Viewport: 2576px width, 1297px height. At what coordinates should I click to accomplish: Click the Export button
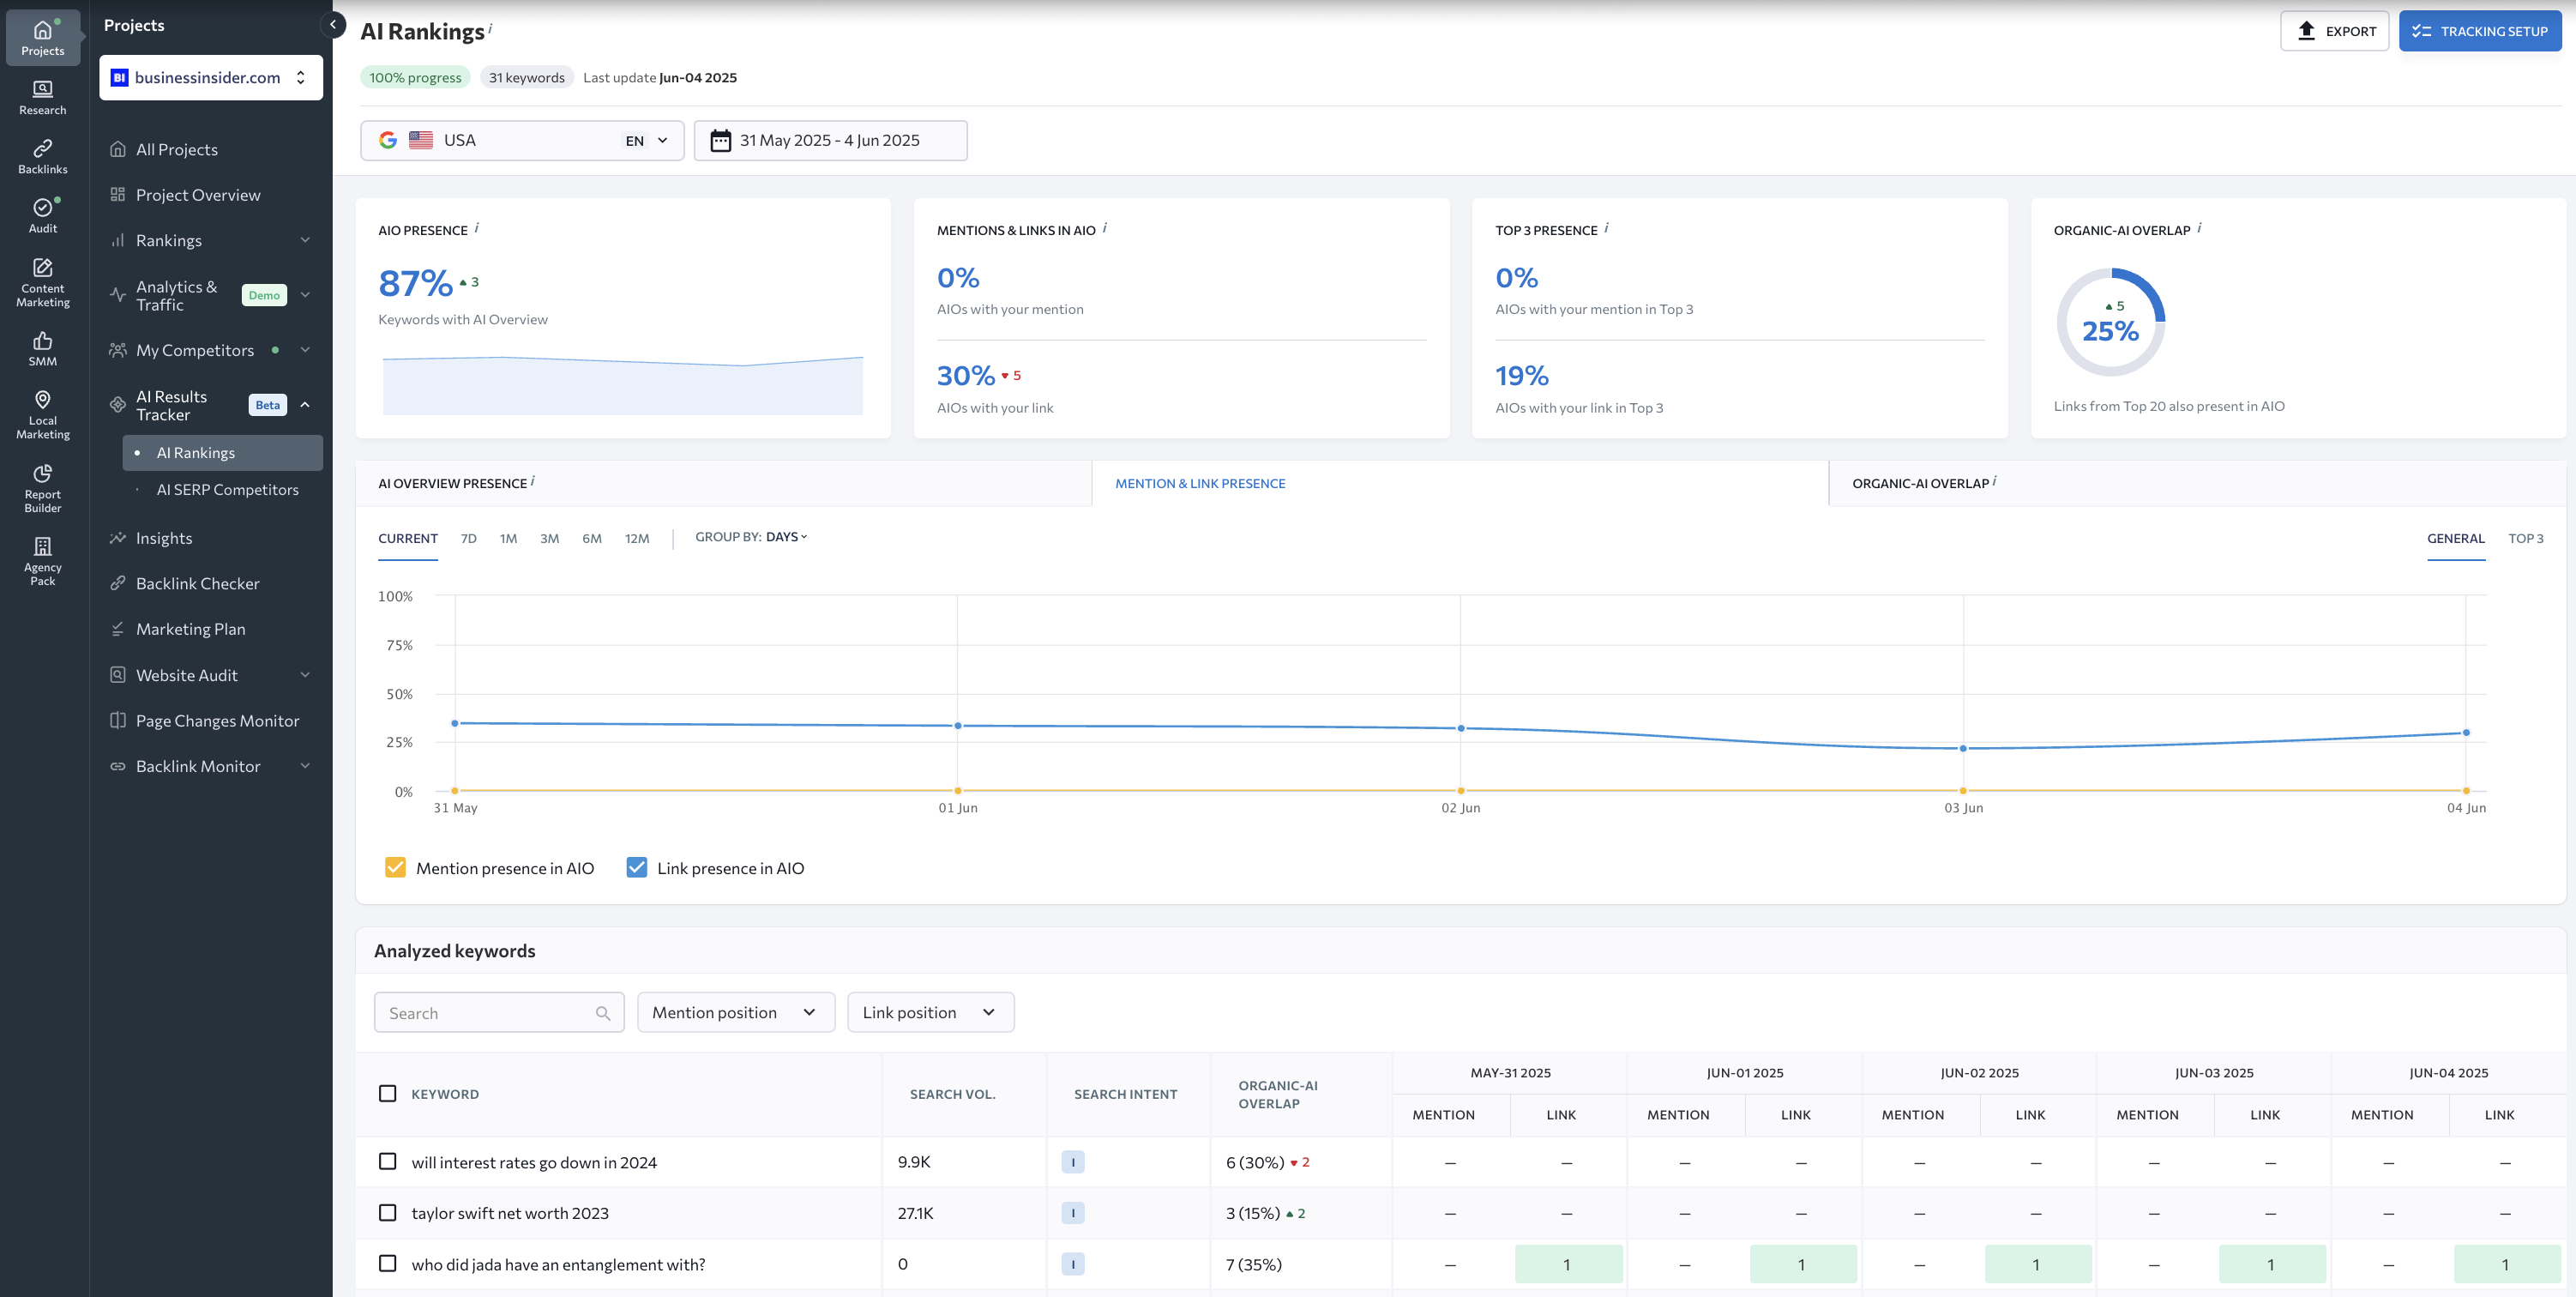tap(2334, 31)
